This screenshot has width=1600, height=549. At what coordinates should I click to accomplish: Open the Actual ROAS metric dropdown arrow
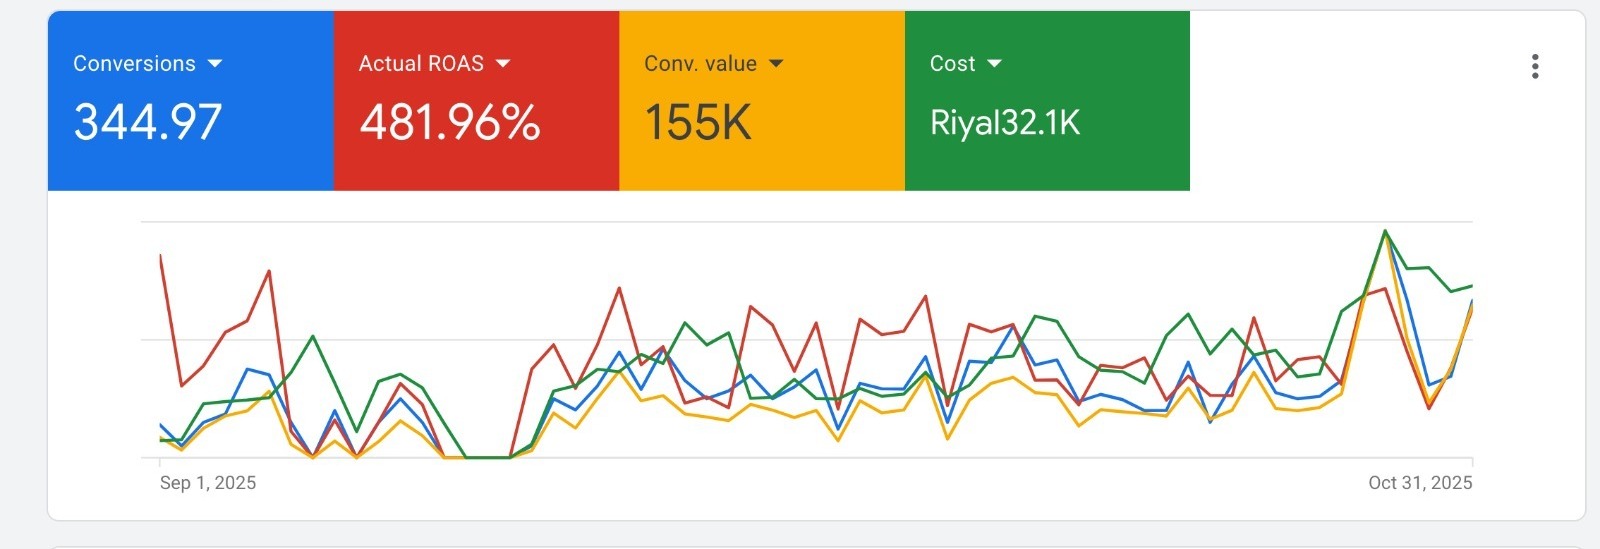503,63
